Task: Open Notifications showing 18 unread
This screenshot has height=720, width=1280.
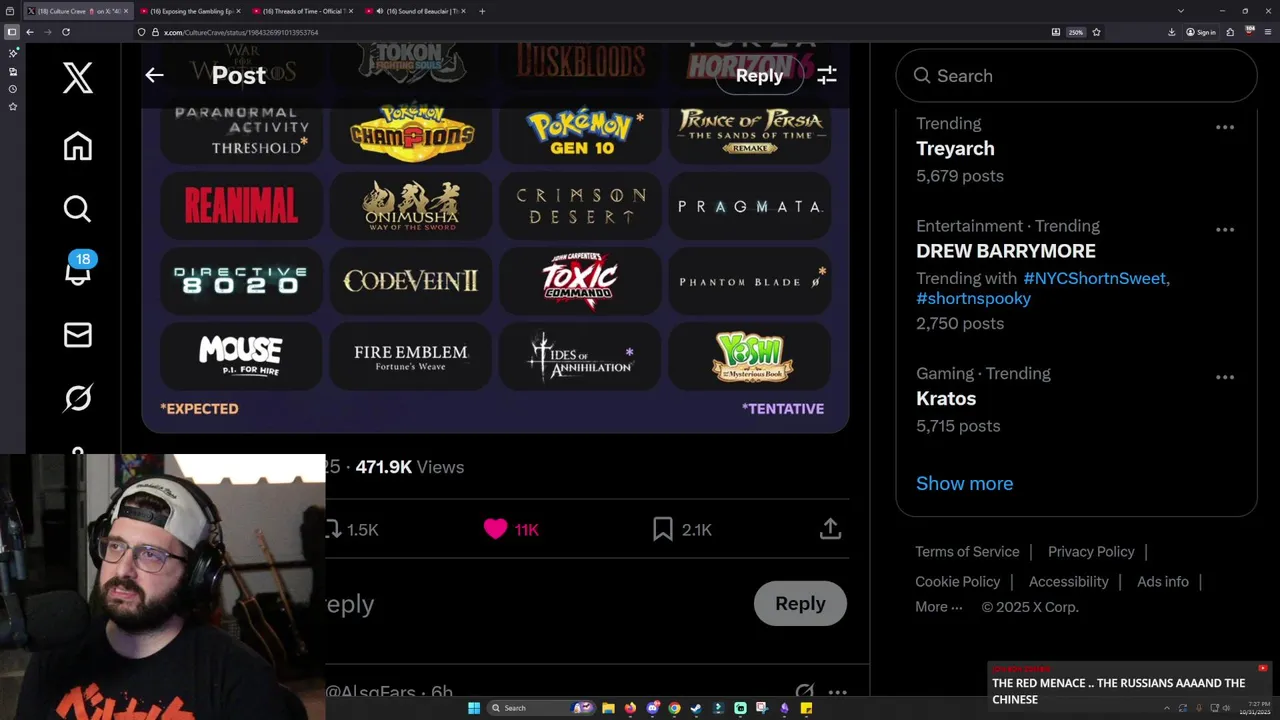Action: point(78,270)
